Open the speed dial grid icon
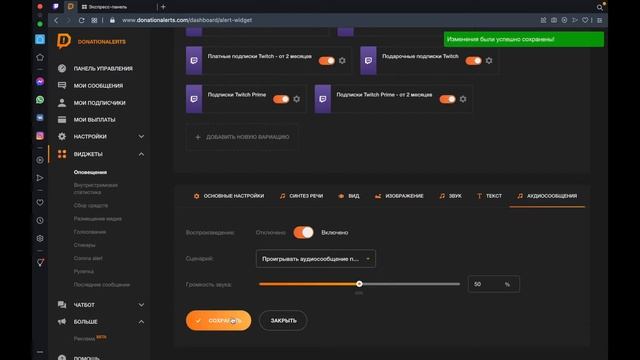The image size is (640, 360). [x=94, y=20]
